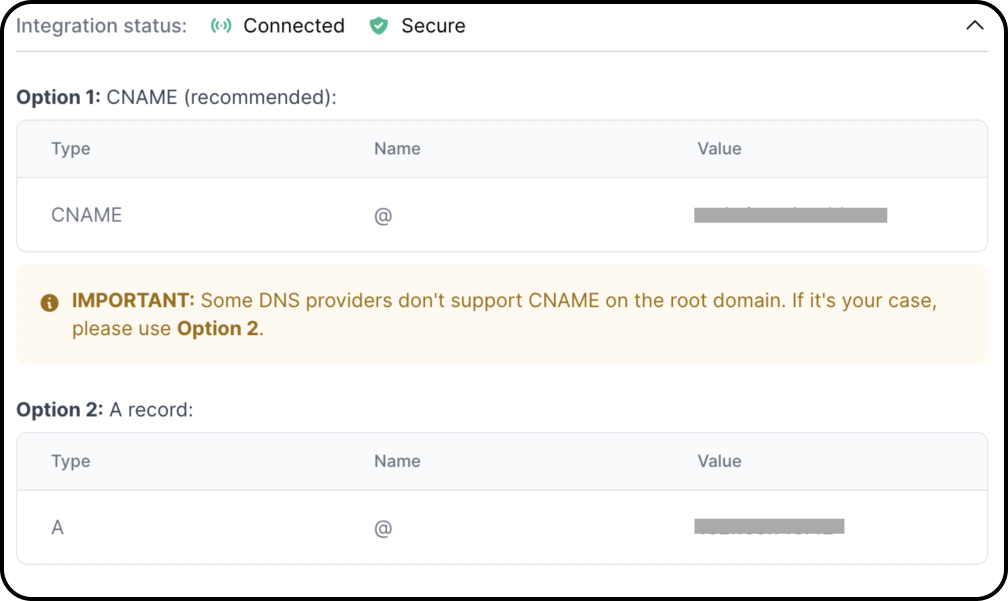1008x601 pixels.
Task: Collapse the Integration status panel chevron
Action: tap(975, 26)
